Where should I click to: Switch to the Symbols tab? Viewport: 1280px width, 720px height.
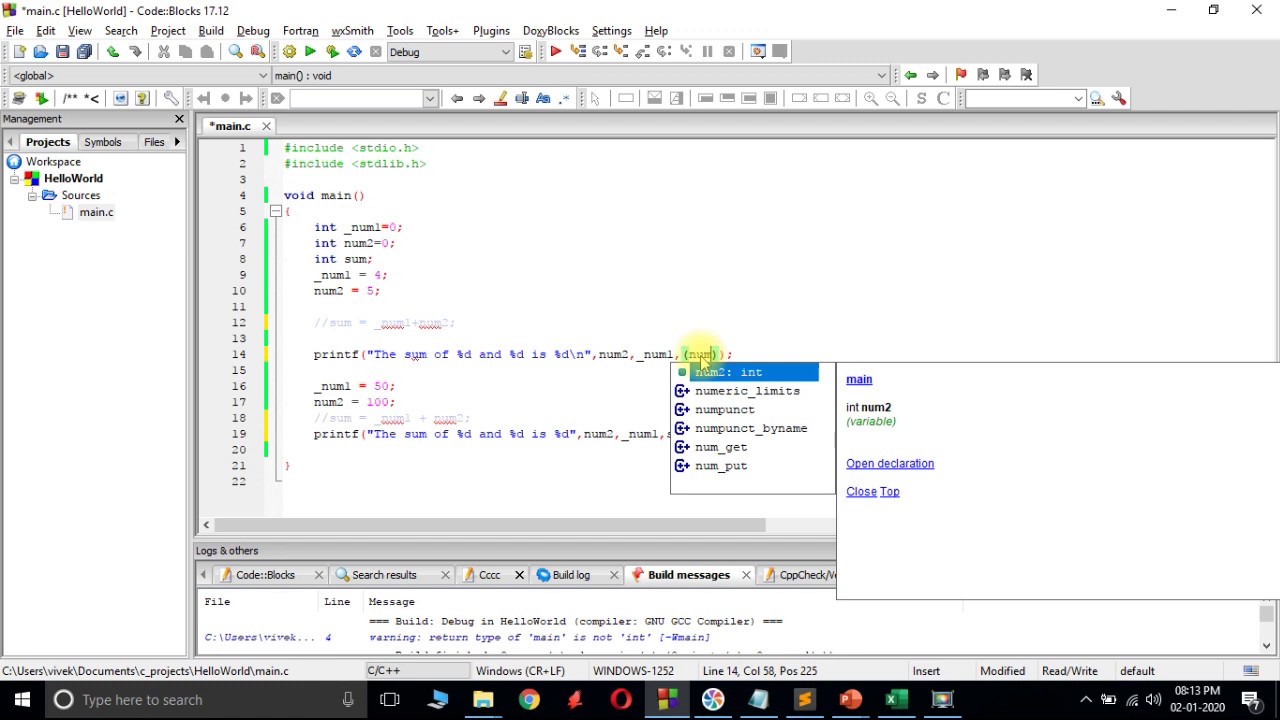pyautogui.click(x=103, y=142)
